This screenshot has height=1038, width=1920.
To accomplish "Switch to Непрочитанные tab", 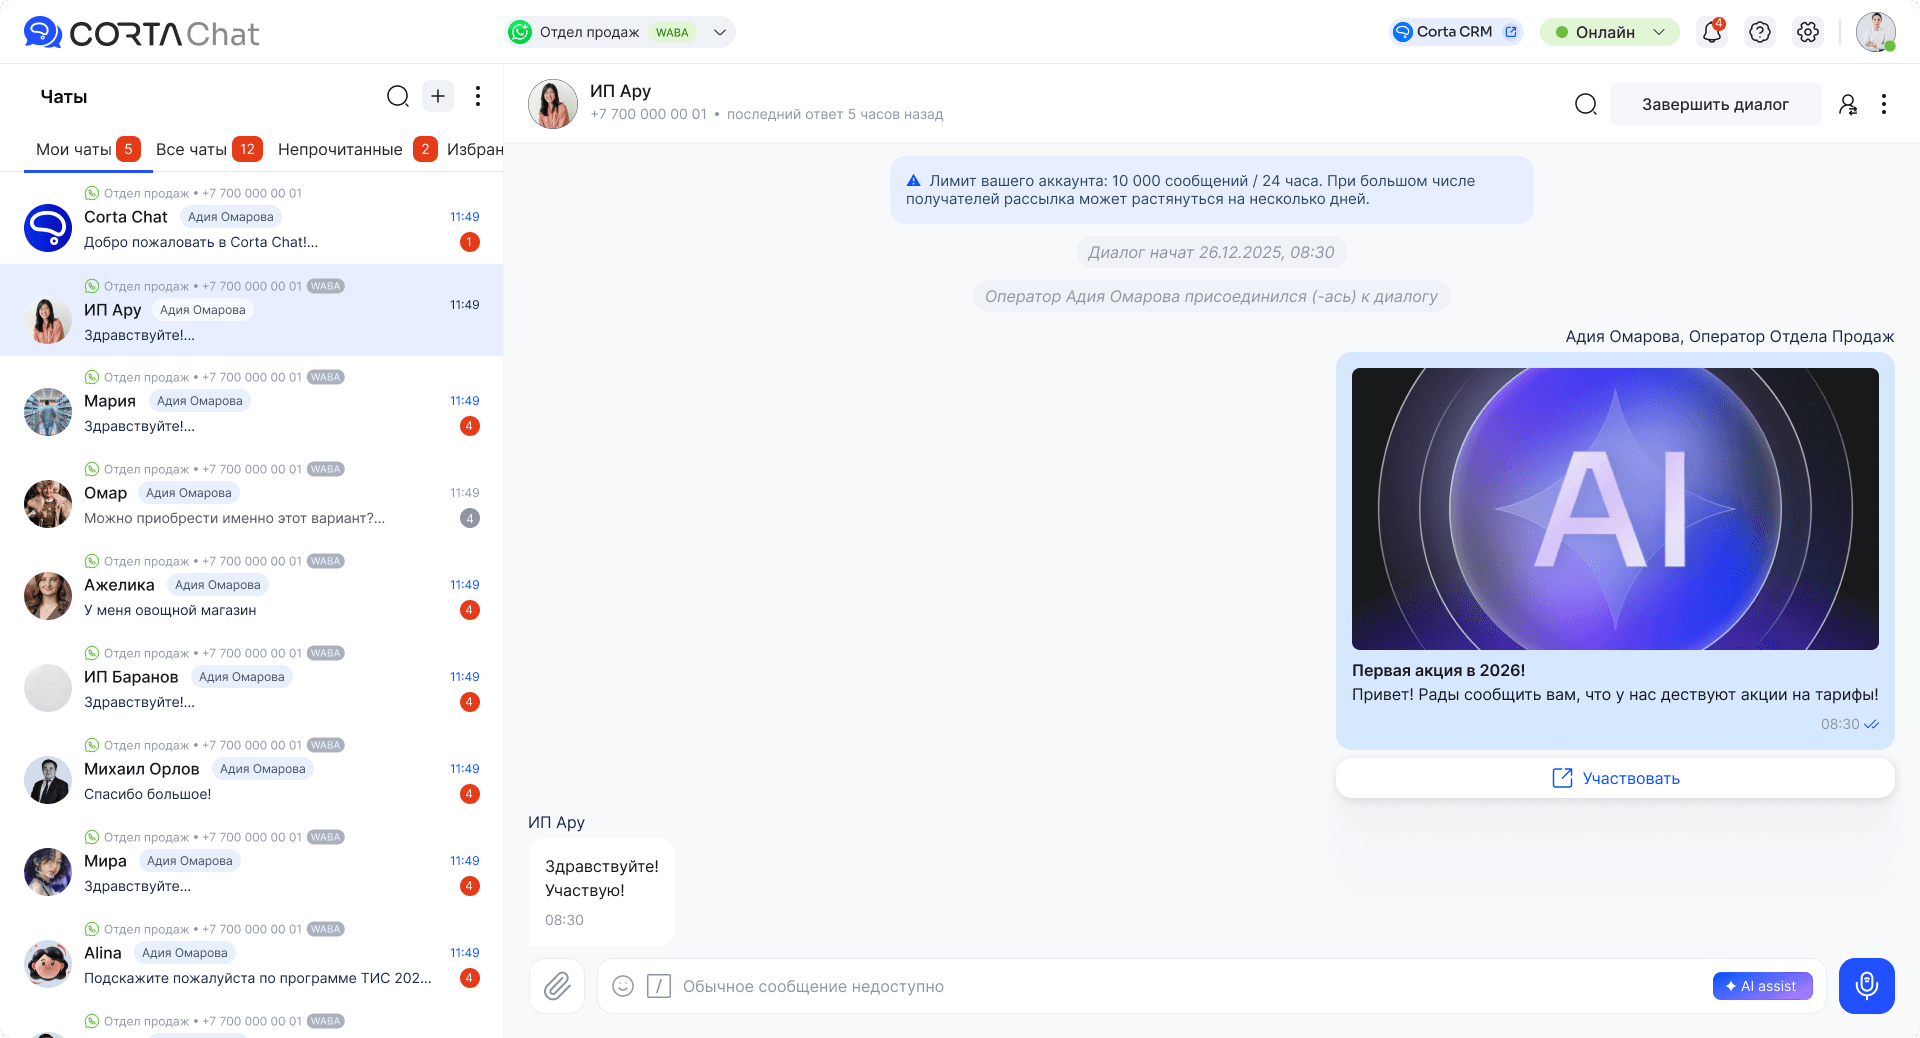I will [x=357, y=149].
